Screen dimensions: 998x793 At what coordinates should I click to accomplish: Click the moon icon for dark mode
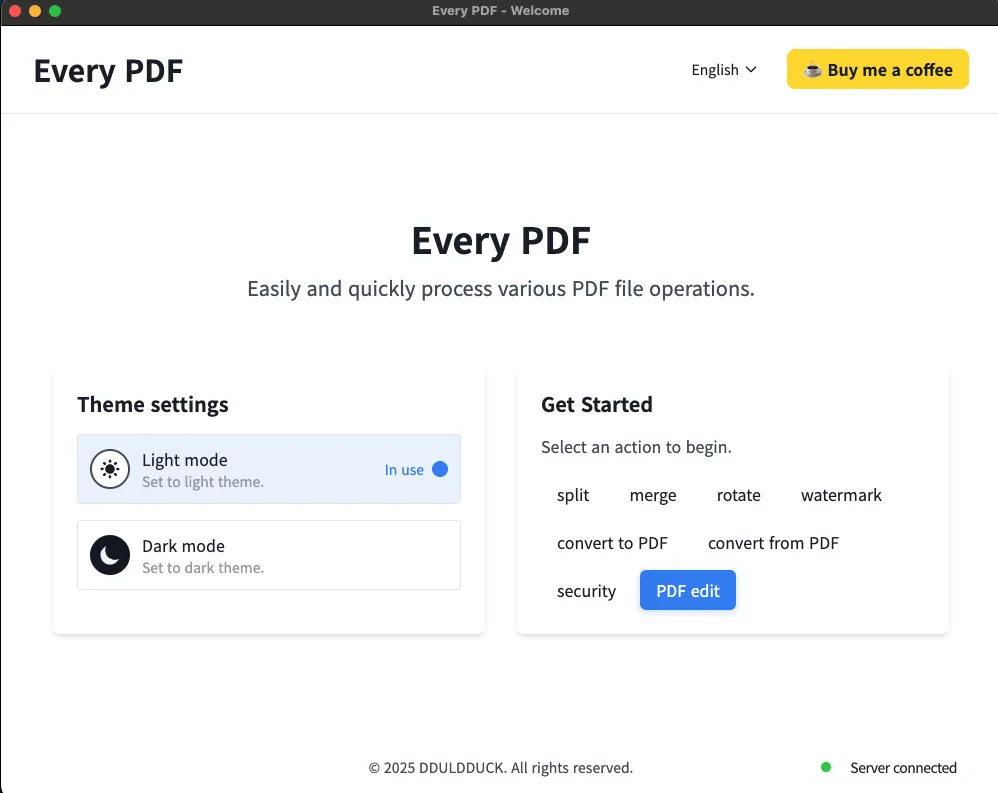(x=110, y=555)
